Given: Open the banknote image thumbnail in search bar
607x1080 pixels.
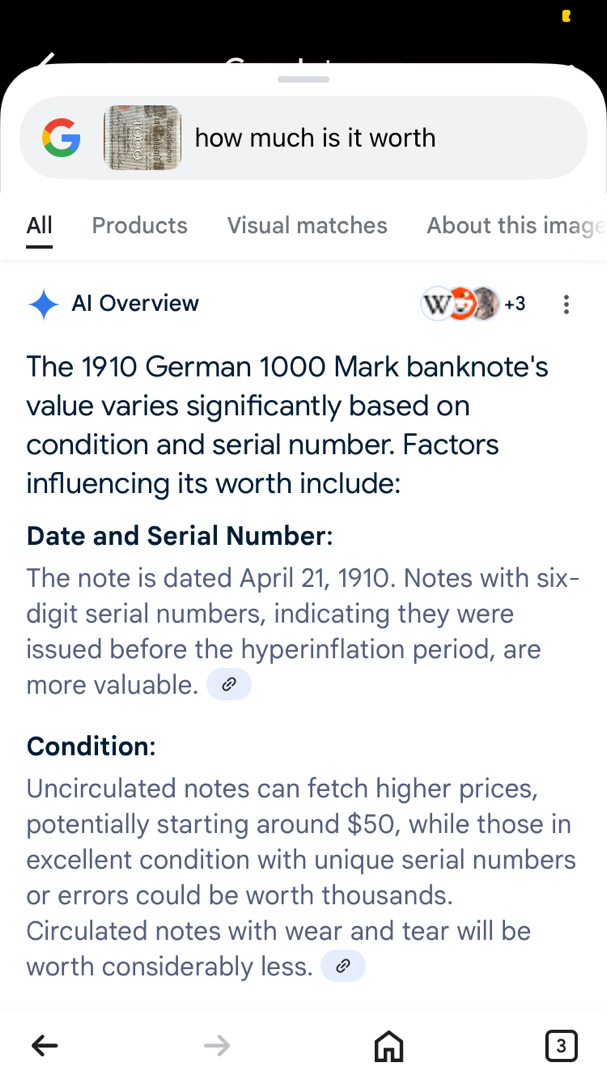Looking at the screenshot, I should coord(142,138).
